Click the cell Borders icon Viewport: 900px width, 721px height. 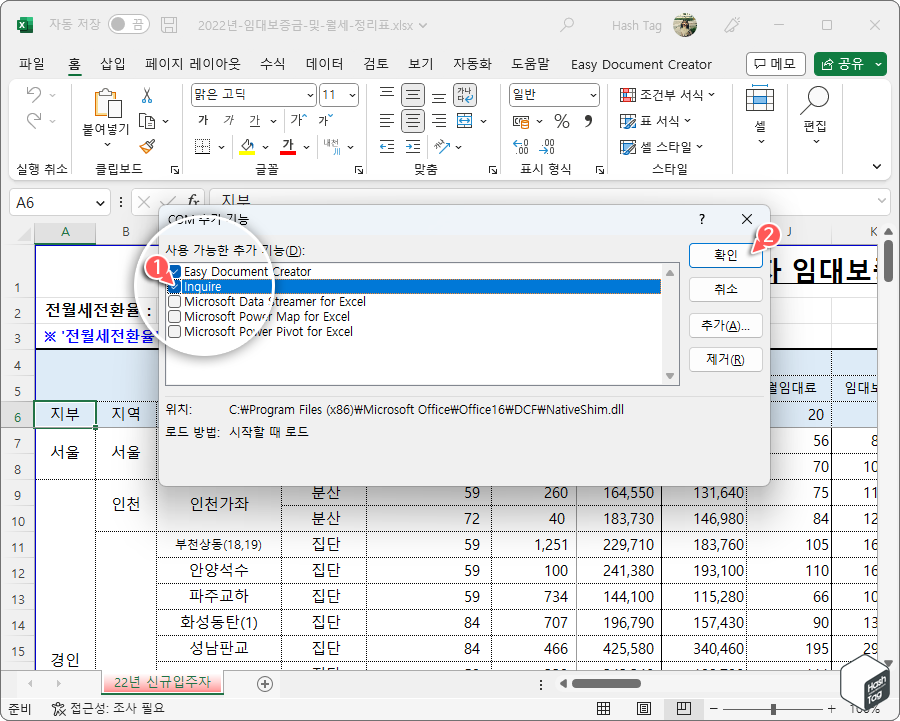click(203, 147)
